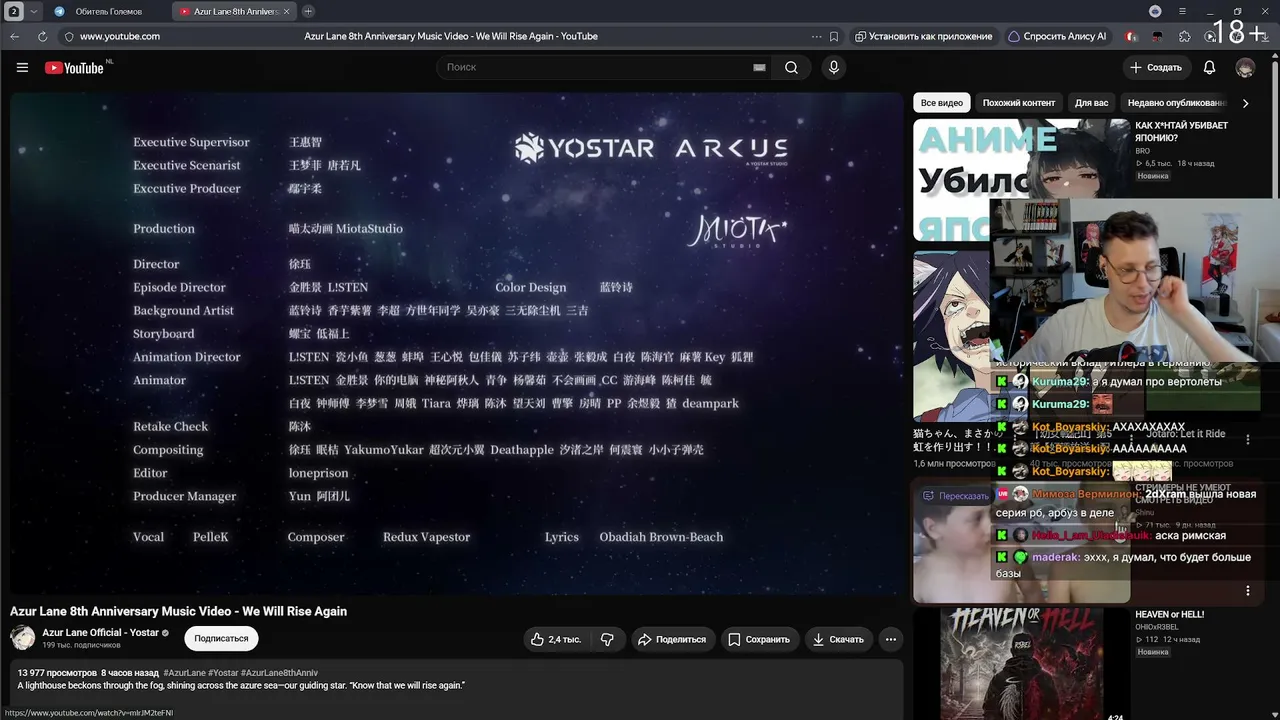
Task: Click the BRO channel name
Action: pyautogui.click(x=1142, y=151)
